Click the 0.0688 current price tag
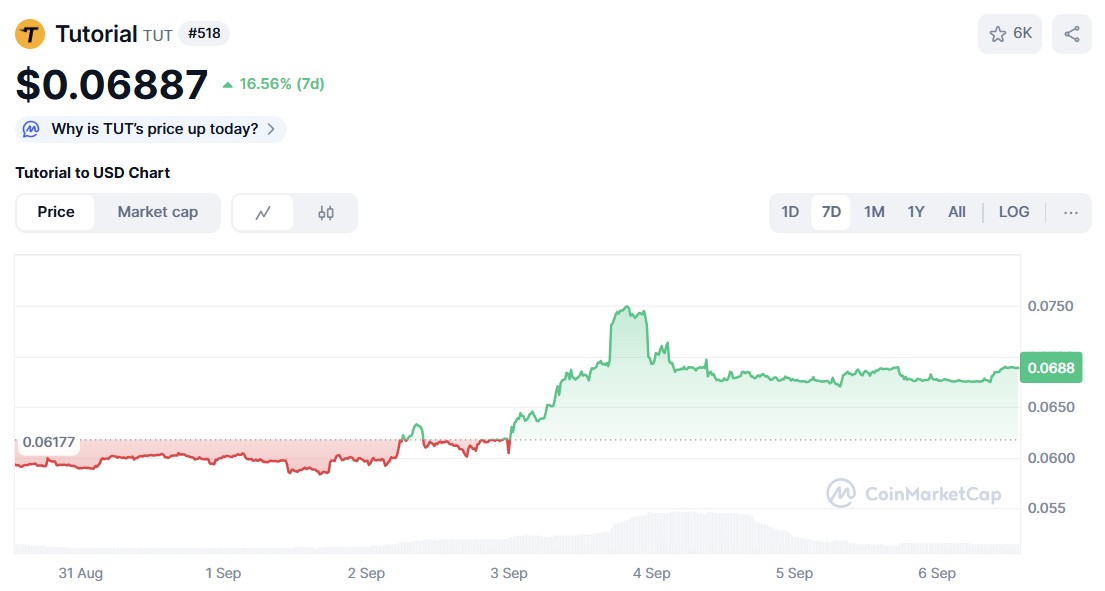1105x591 pixels. pos(1051,368)
